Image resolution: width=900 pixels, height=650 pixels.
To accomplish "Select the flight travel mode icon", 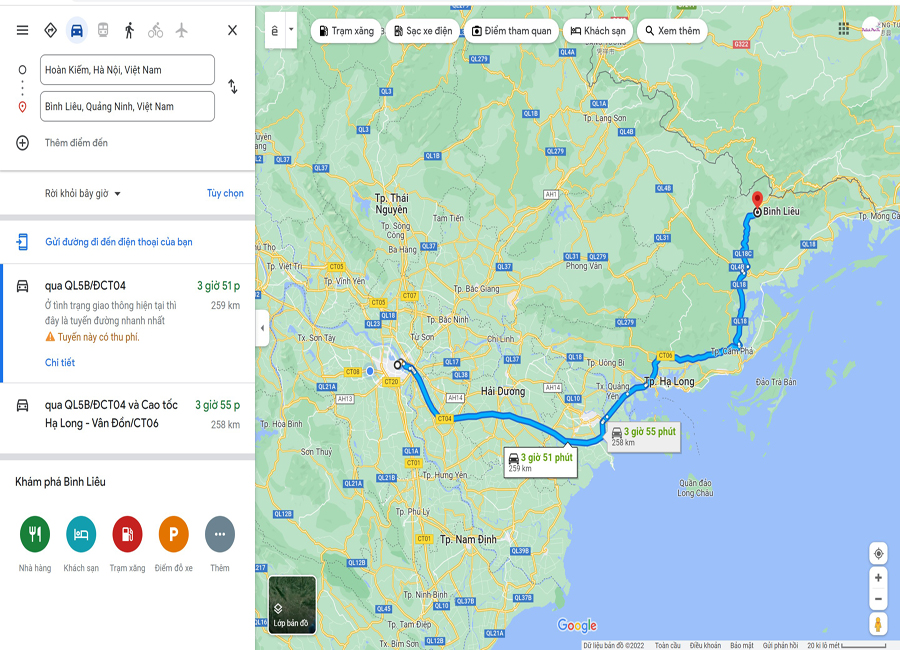I will 181,30.
